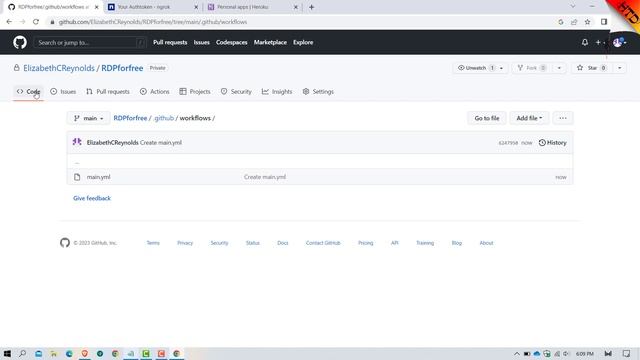
Task: Click the Go to file button
Action: pos(487,118)
